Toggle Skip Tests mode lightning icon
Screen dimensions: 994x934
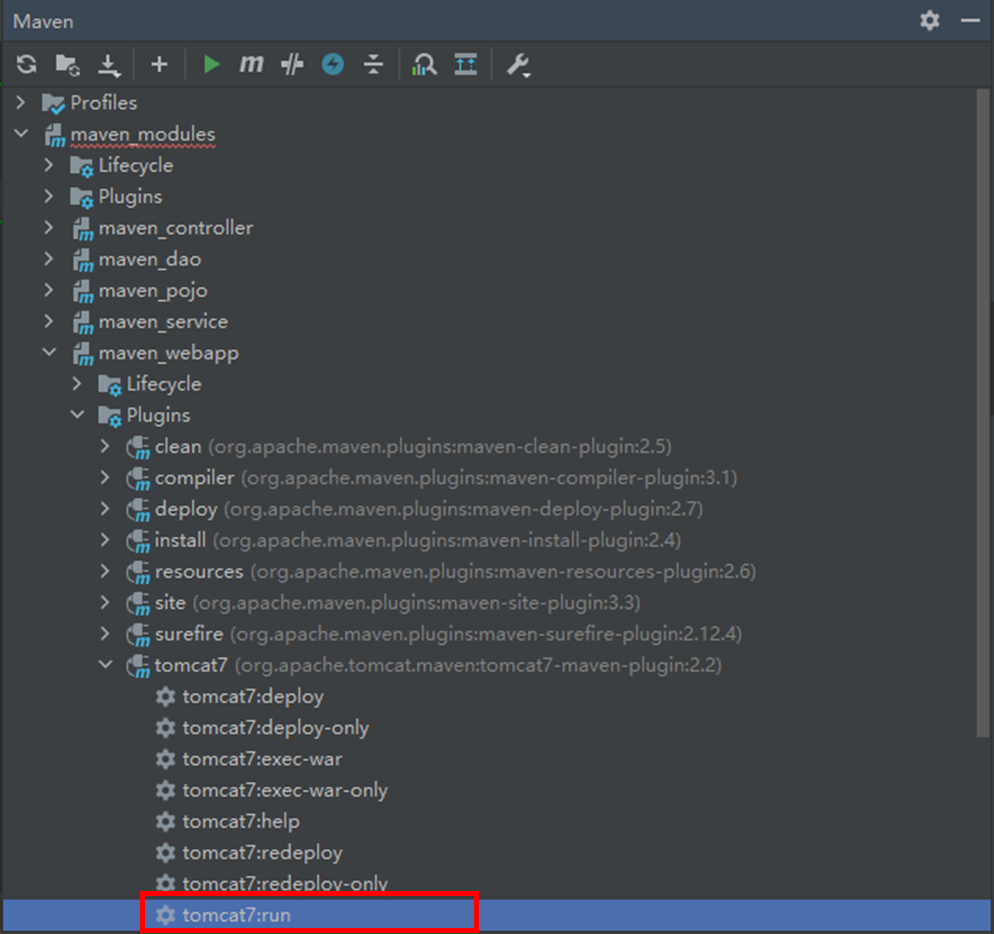333,64
